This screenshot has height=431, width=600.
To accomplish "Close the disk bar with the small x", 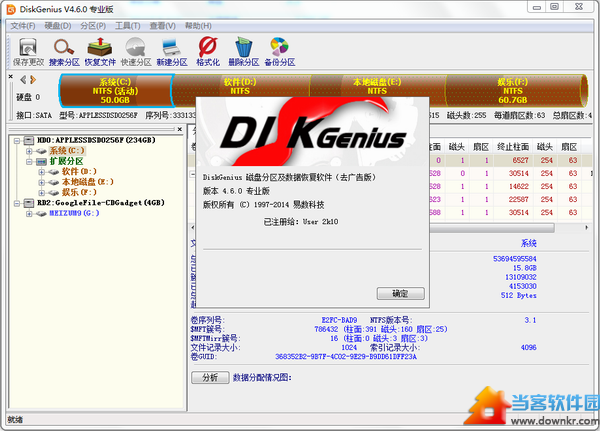I will [x=11, y=77].
